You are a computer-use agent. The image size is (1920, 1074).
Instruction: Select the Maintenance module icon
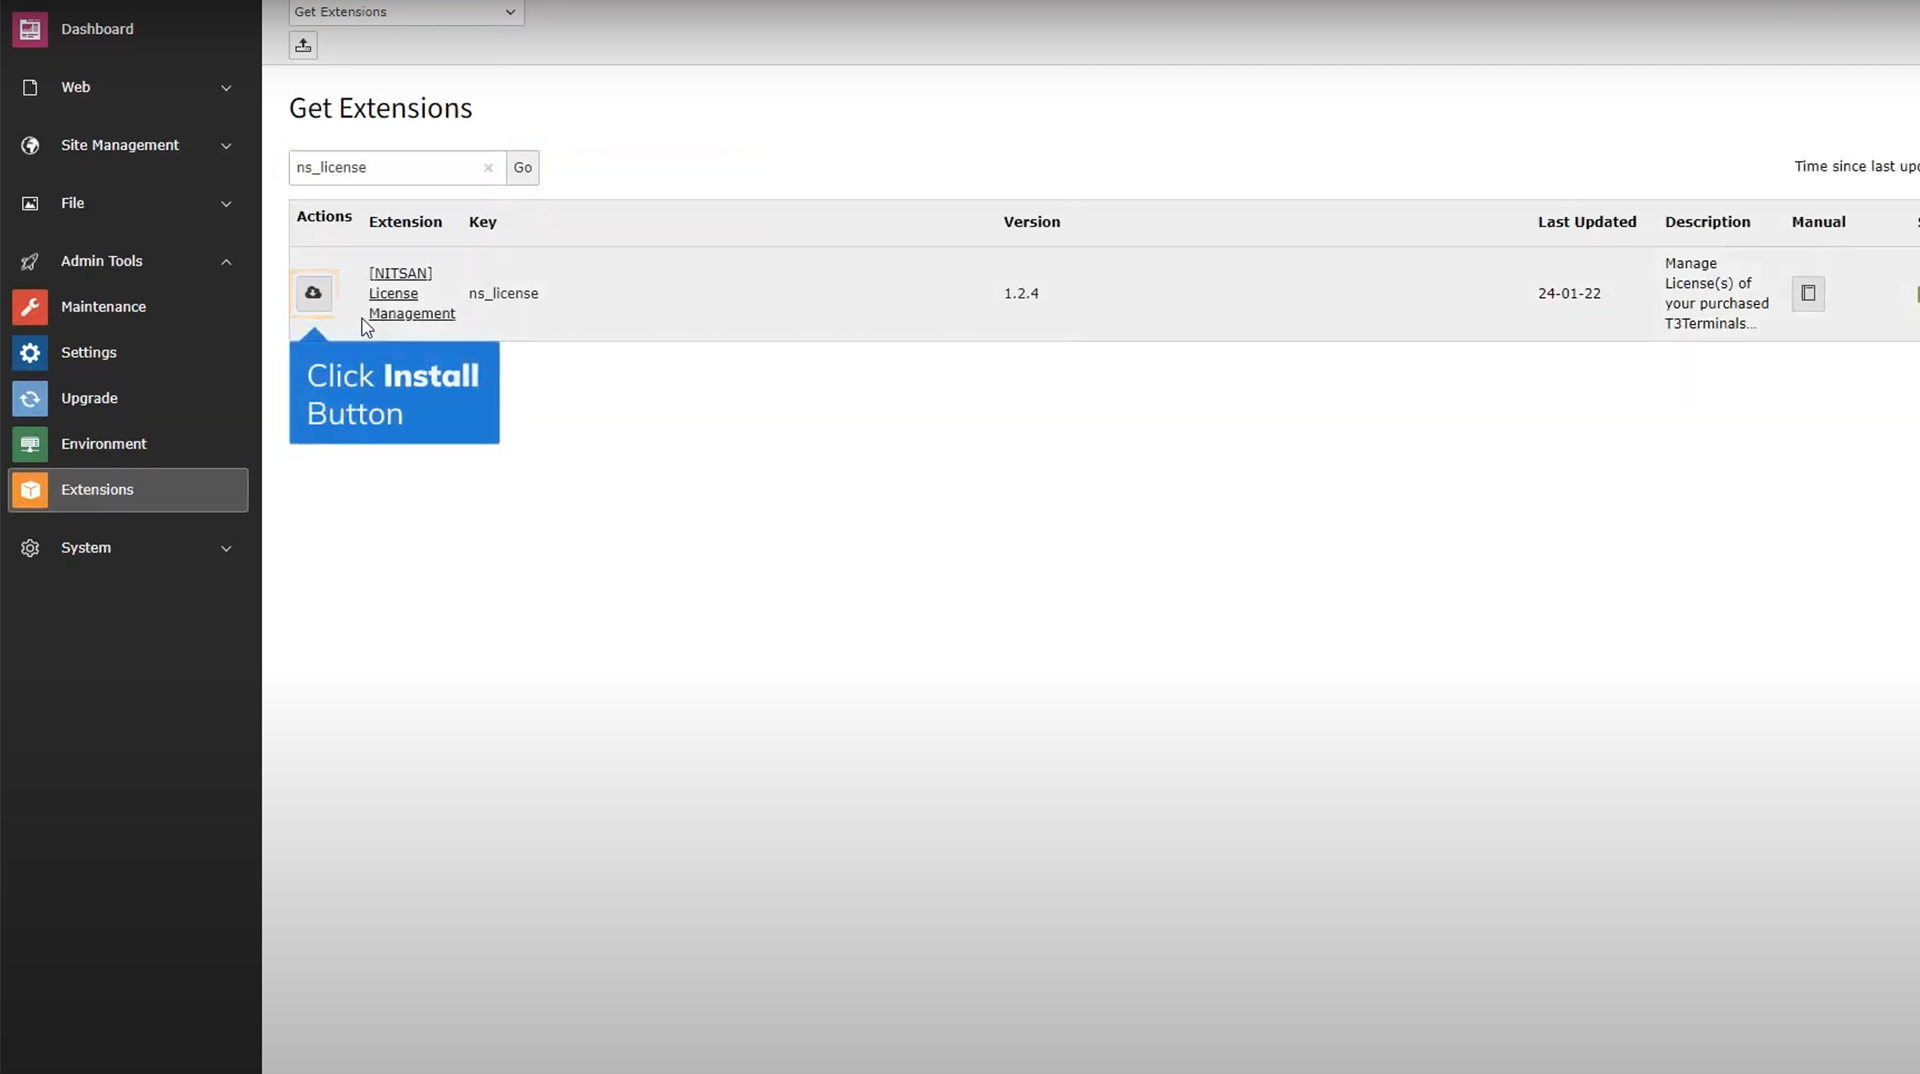click(x=30, y=307)
